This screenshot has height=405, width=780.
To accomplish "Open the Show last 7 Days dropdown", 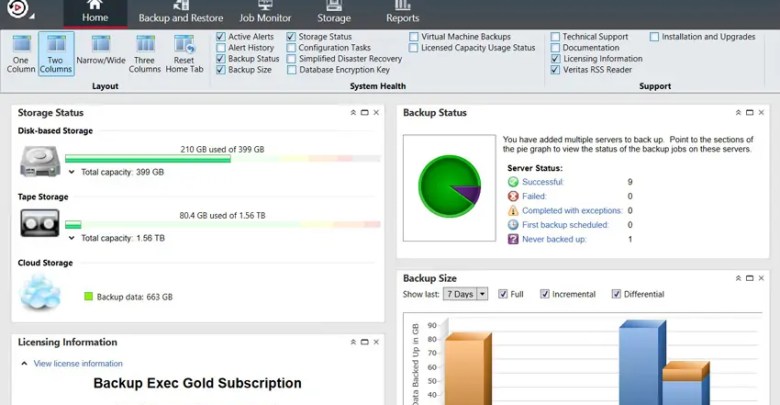I will click(482, 294).
